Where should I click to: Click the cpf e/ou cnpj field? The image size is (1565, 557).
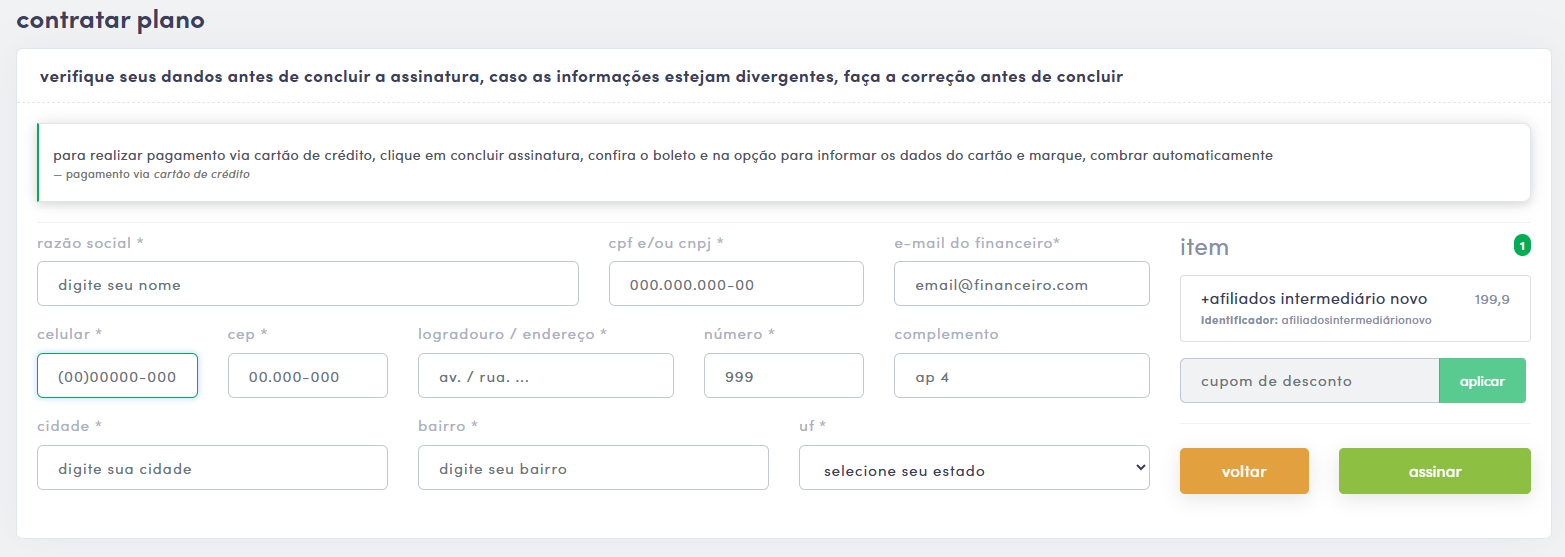736,284
